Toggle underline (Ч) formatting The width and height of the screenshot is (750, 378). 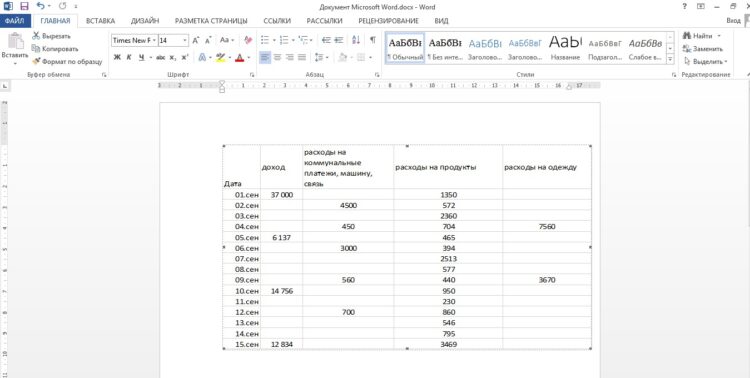[x=142, y=57]
